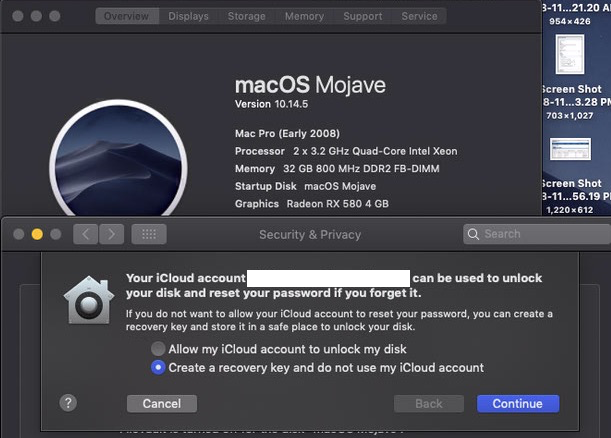
Task: Click the Memory 32 GB line
Action: click(x=337, y=169)
